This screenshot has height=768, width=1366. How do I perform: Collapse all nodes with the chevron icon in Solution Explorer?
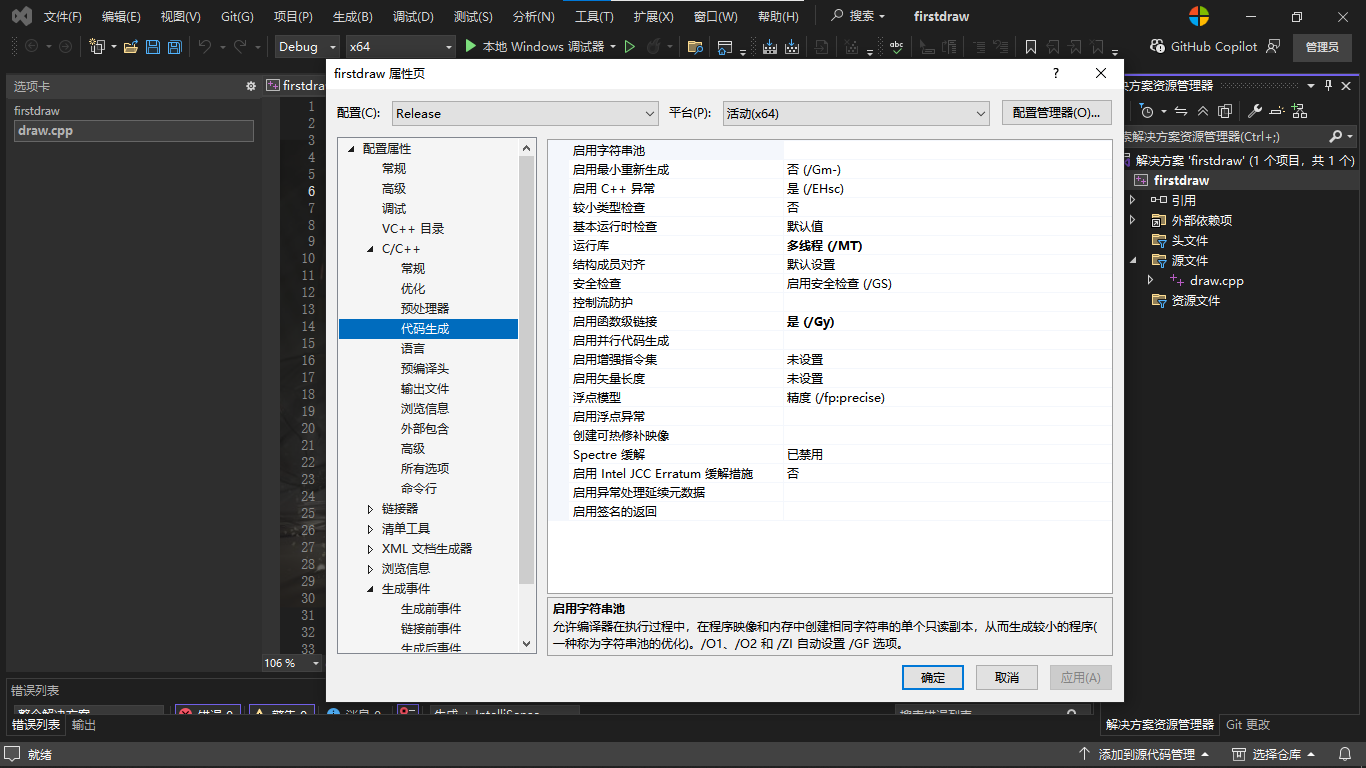(1203, 110)
